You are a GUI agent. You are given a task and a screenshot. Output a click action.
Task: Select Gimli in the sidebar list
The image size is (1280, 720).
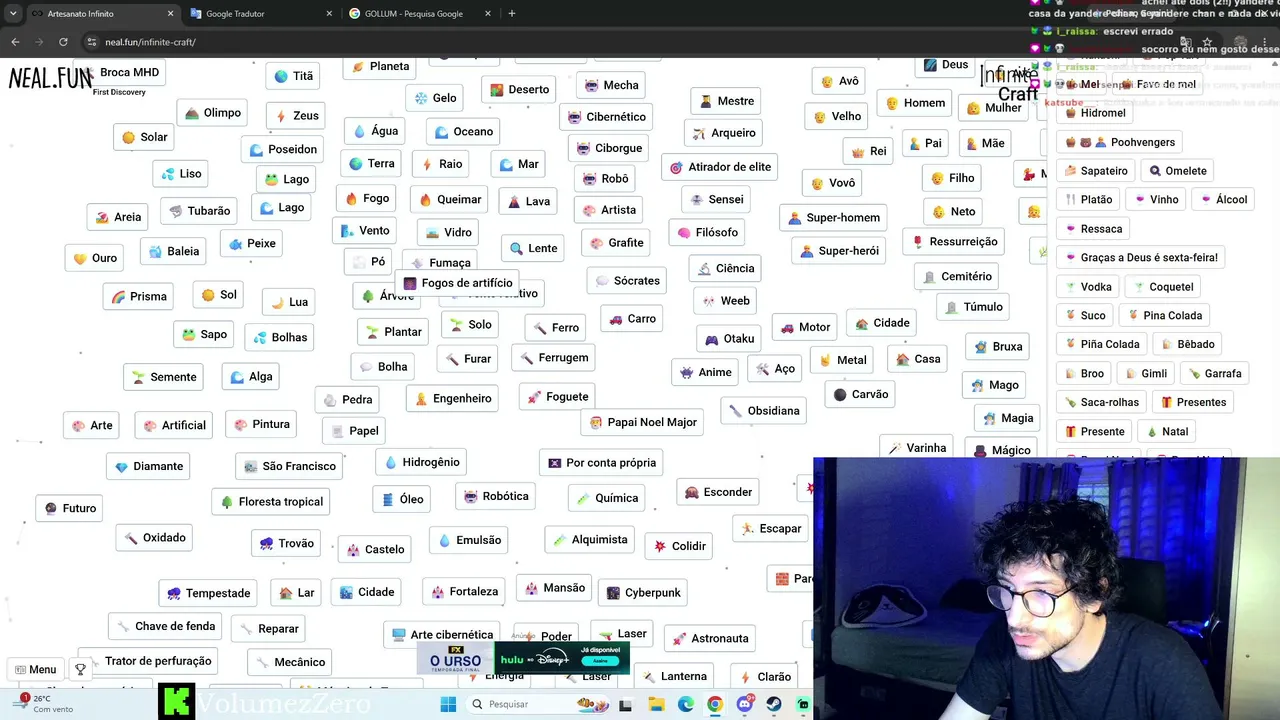coord(1145,373)
